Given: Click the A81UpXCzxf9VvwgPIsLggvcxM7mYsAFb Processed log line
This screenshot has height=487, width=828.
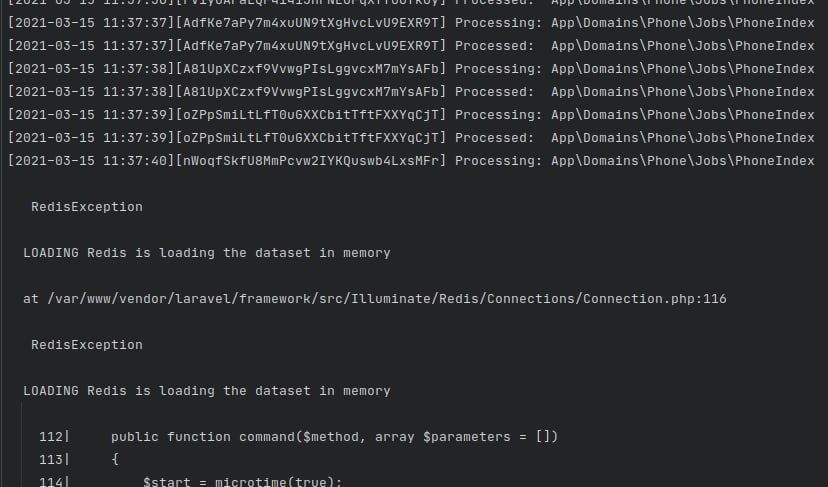Looking at the screenshot, I should click(411, 92).
